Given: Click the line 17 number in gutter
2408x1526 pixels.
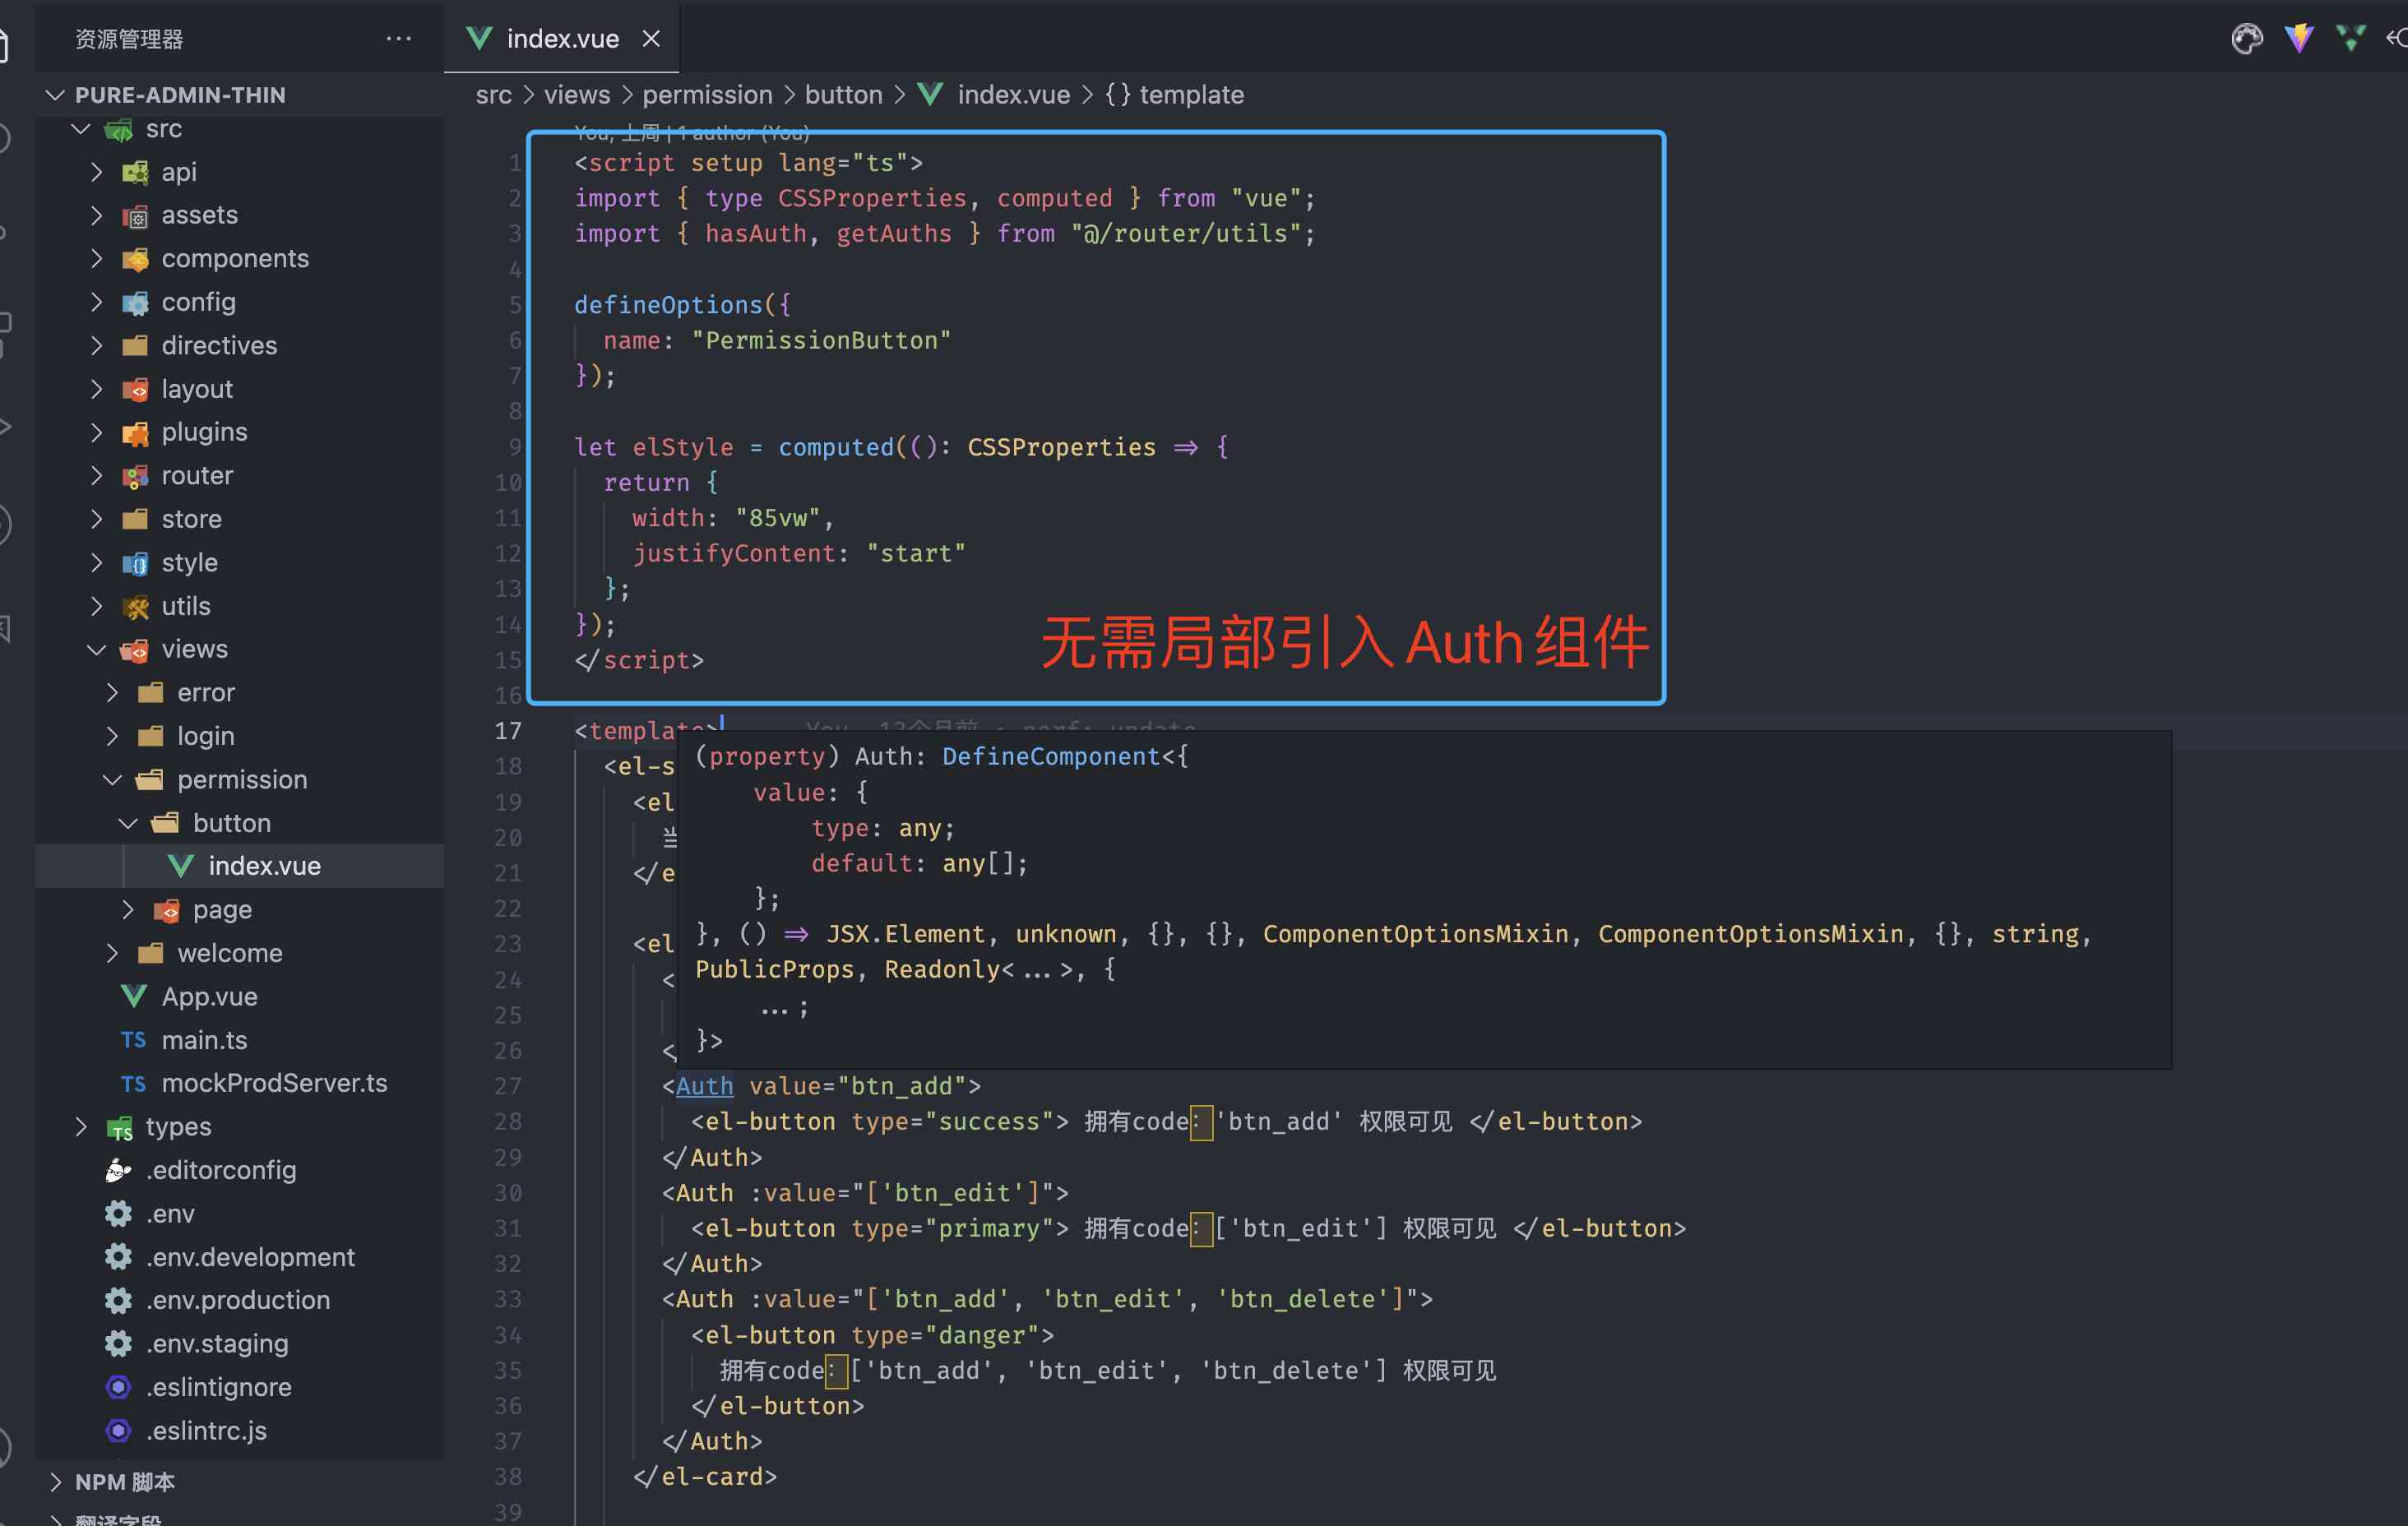Looking at the screenshot, I should click(508, 731).
